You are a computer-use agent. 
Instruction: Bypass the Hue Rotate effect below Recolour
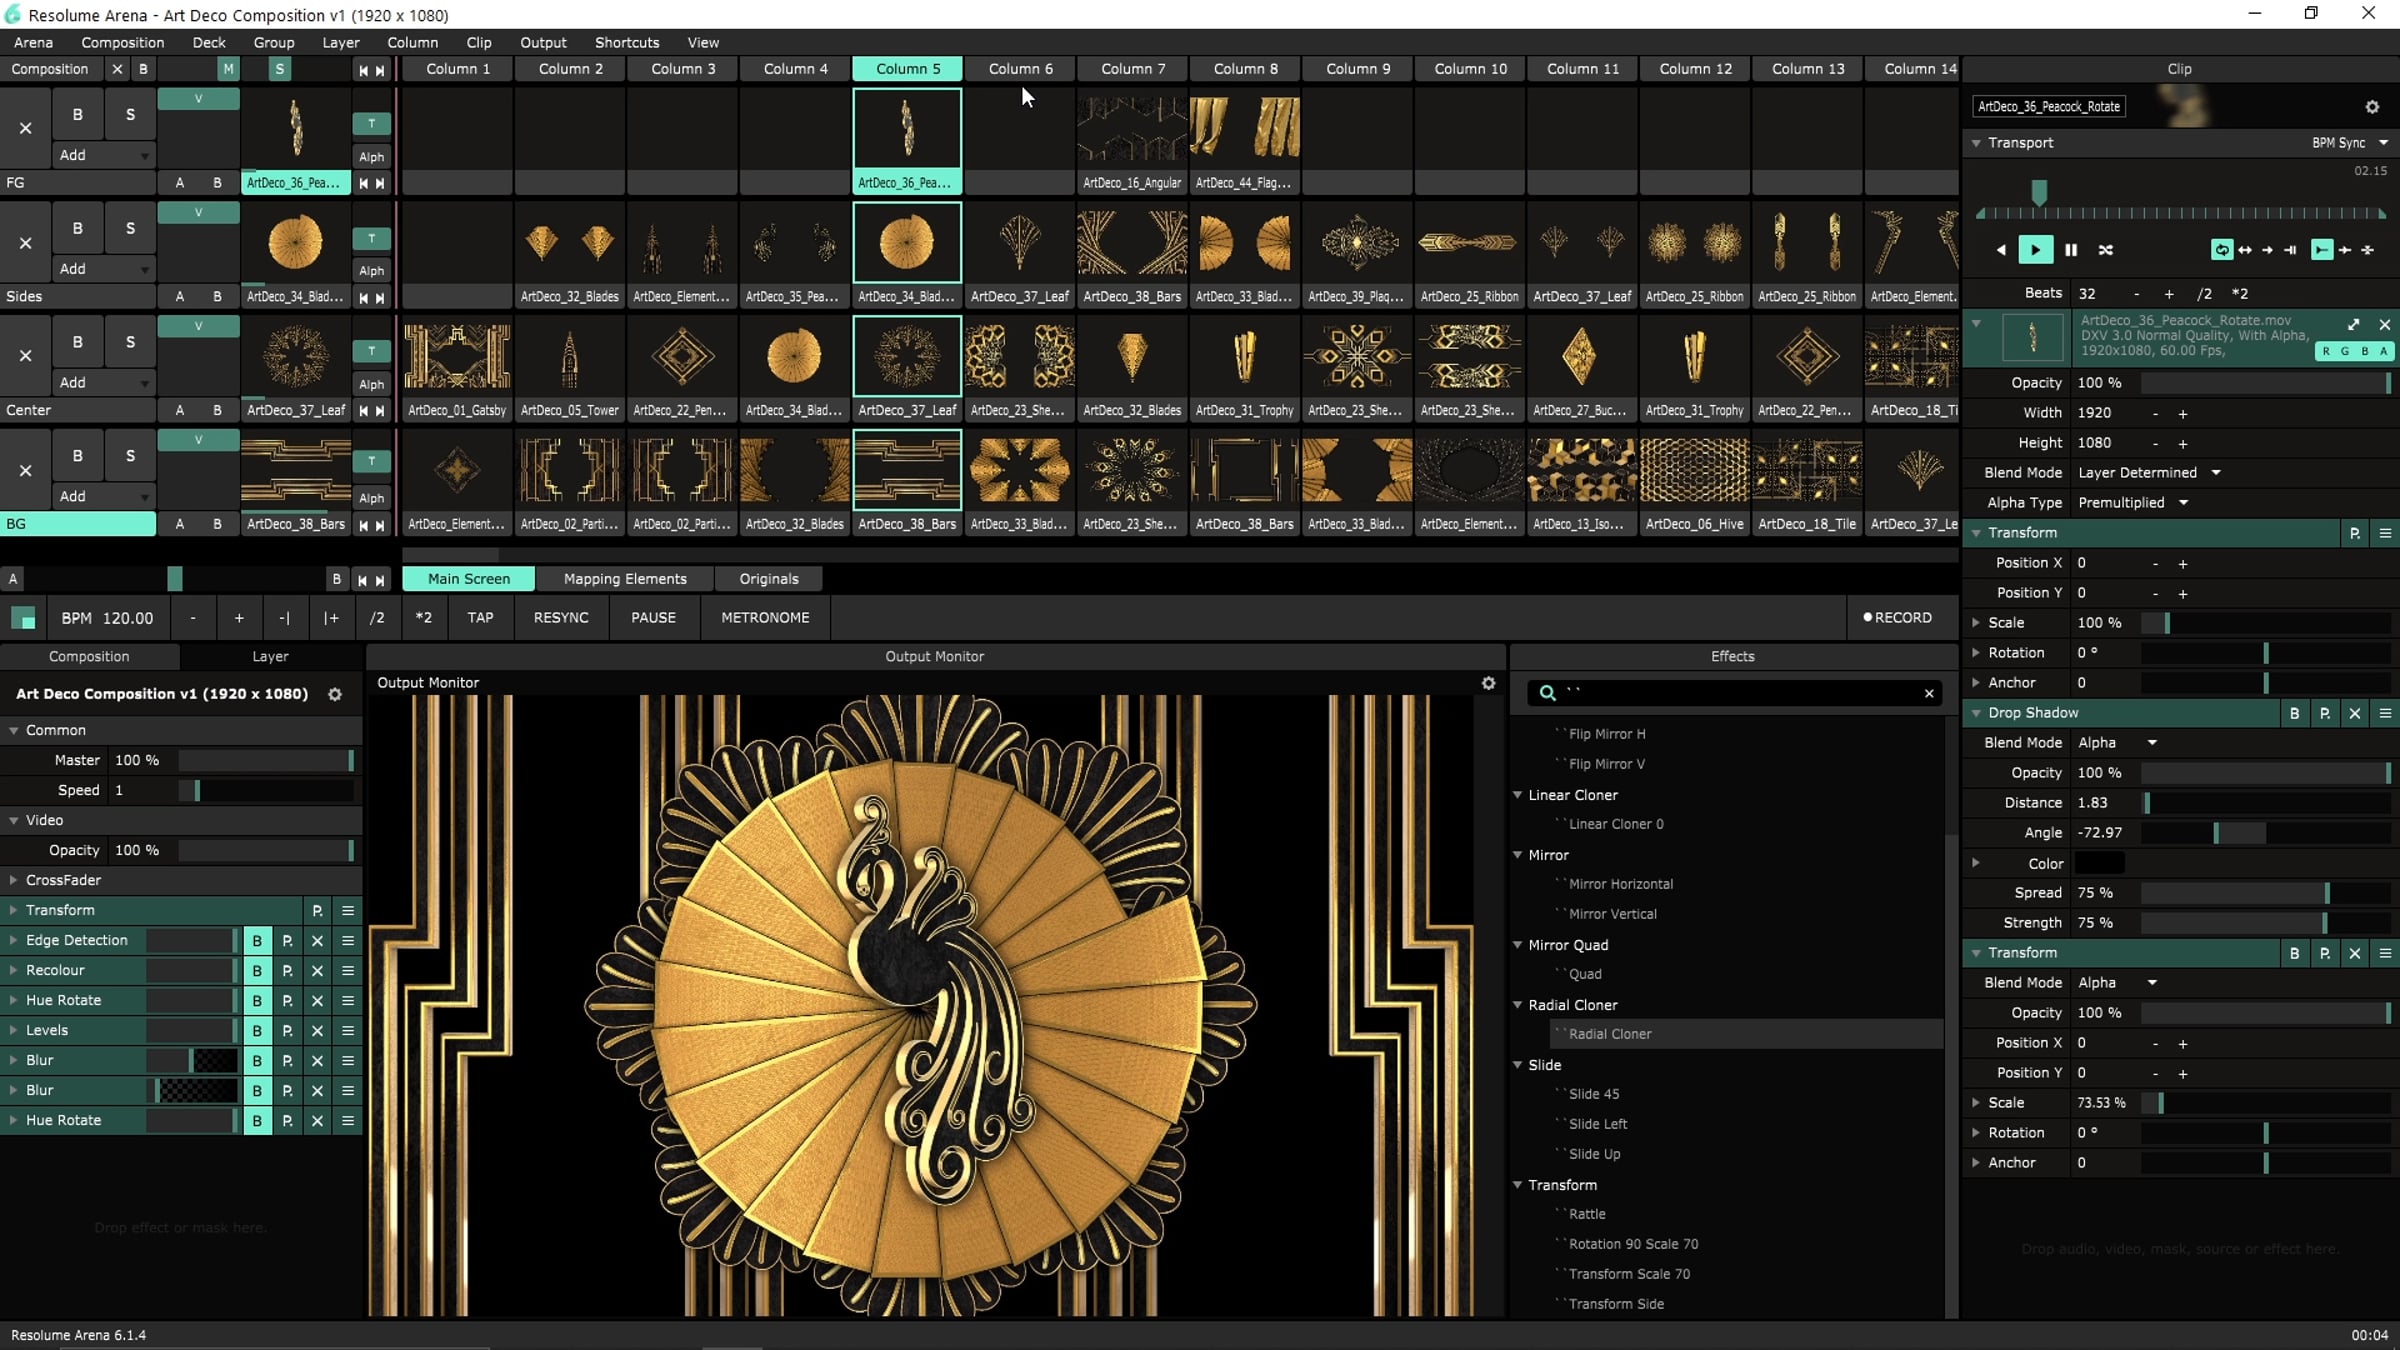pos(257,1001)
